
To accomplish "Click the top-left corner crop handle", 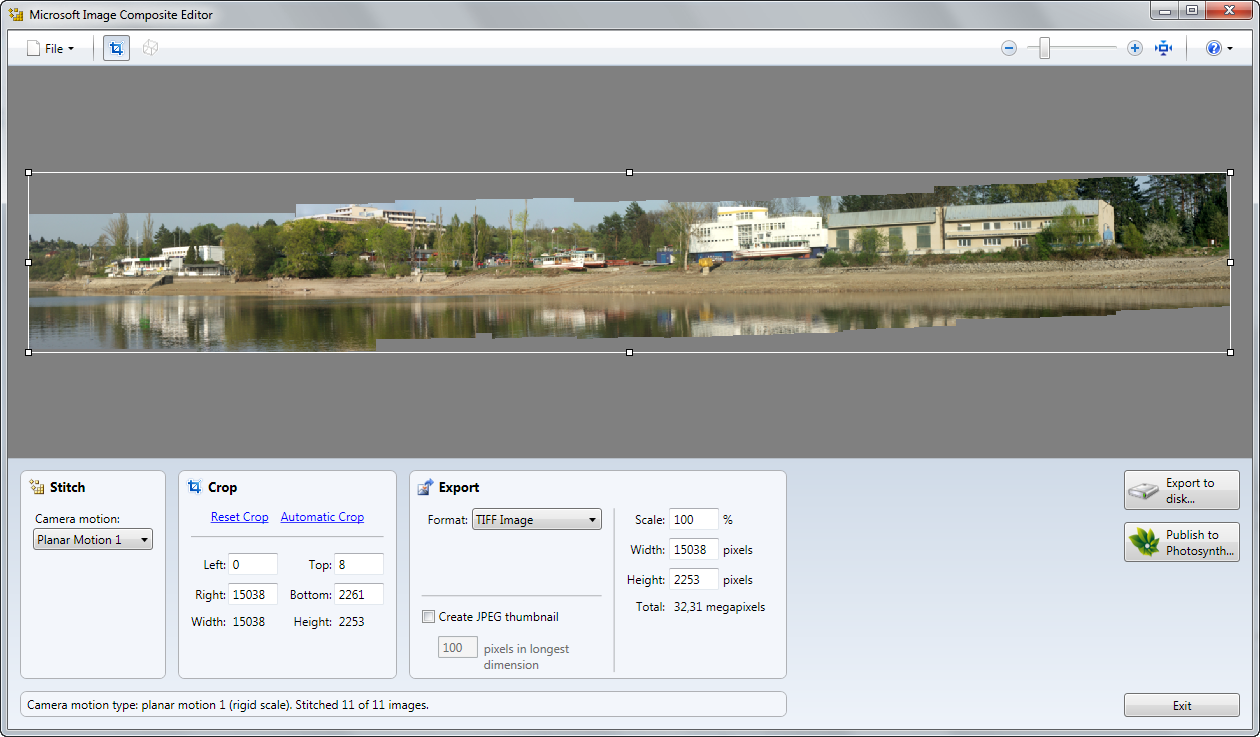I will [28, 173].
